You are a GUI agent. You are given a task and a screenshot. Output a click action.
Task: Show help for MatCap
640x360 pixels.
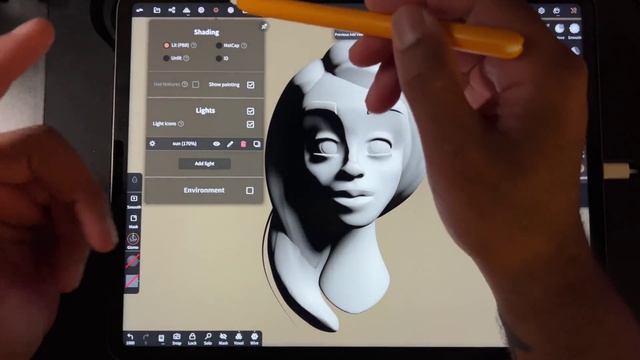(244, 46)
